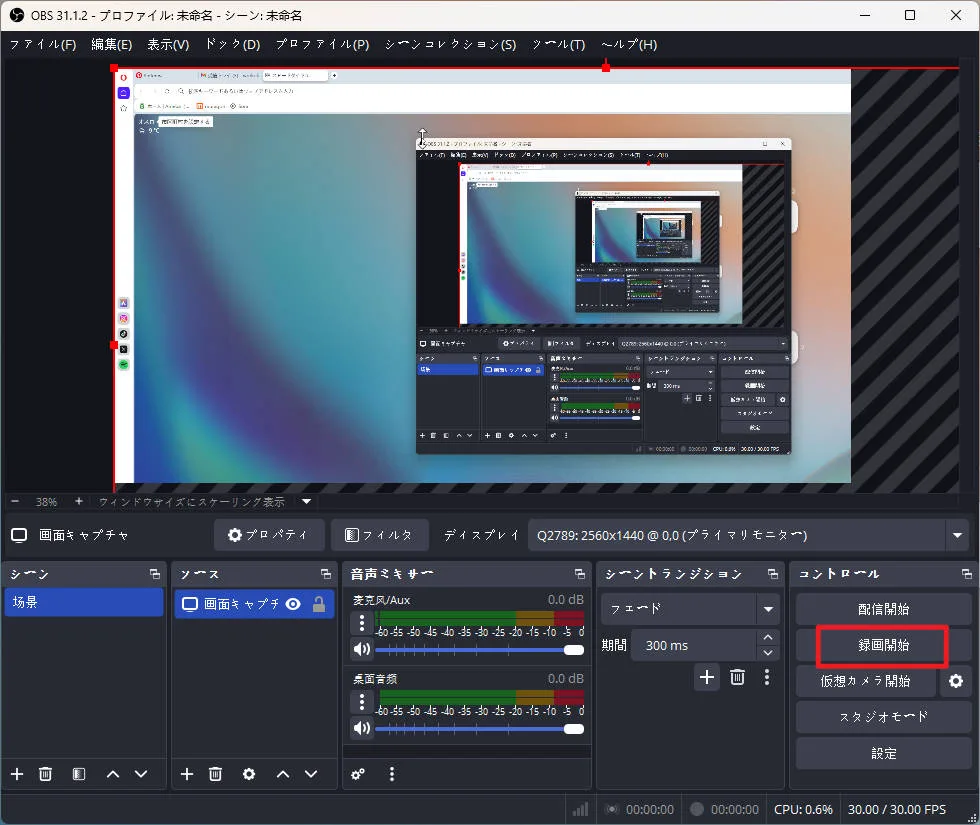This screenshot has height=825, width=980.
Task: Remove selected source with trash icon
Action: point(215,774)
